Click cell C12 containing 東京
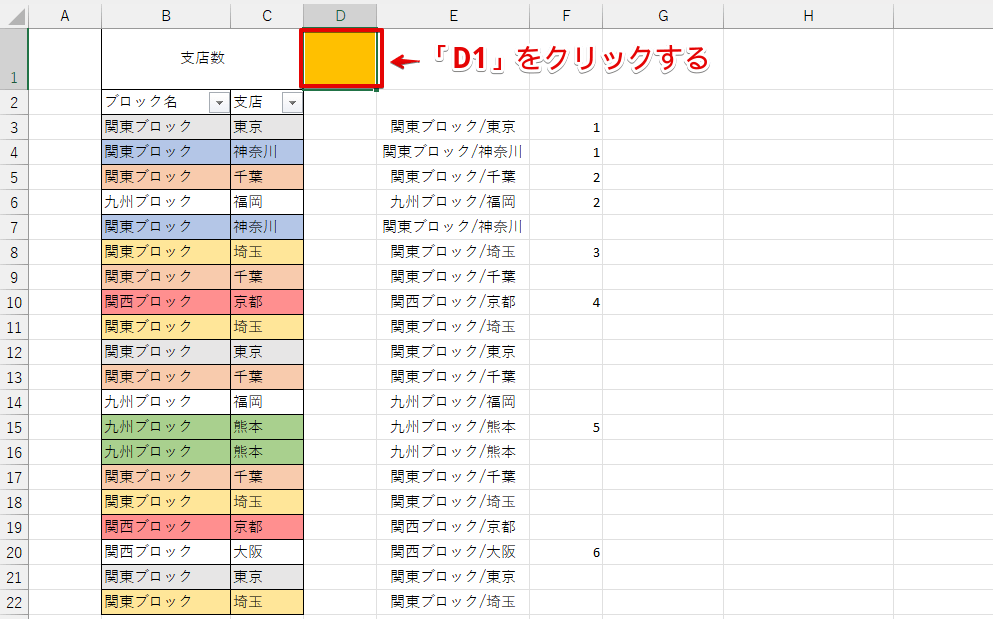 coord(267,352)
